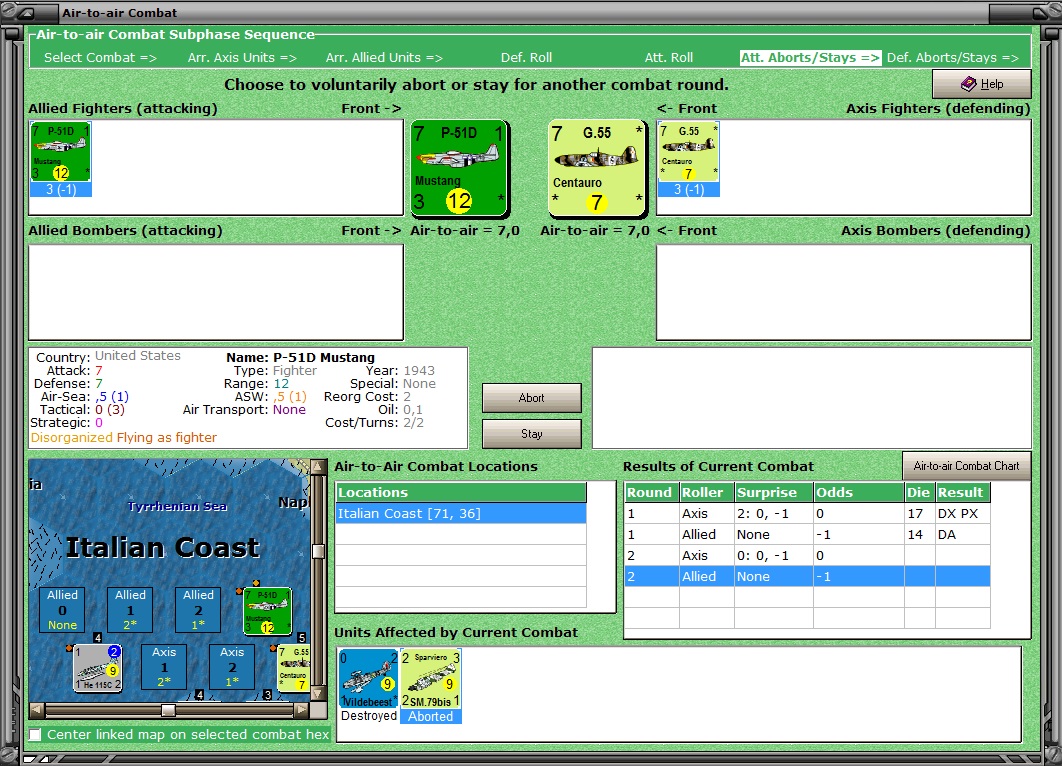Click the Arr. Axis Units subphase step

[242, 58]
